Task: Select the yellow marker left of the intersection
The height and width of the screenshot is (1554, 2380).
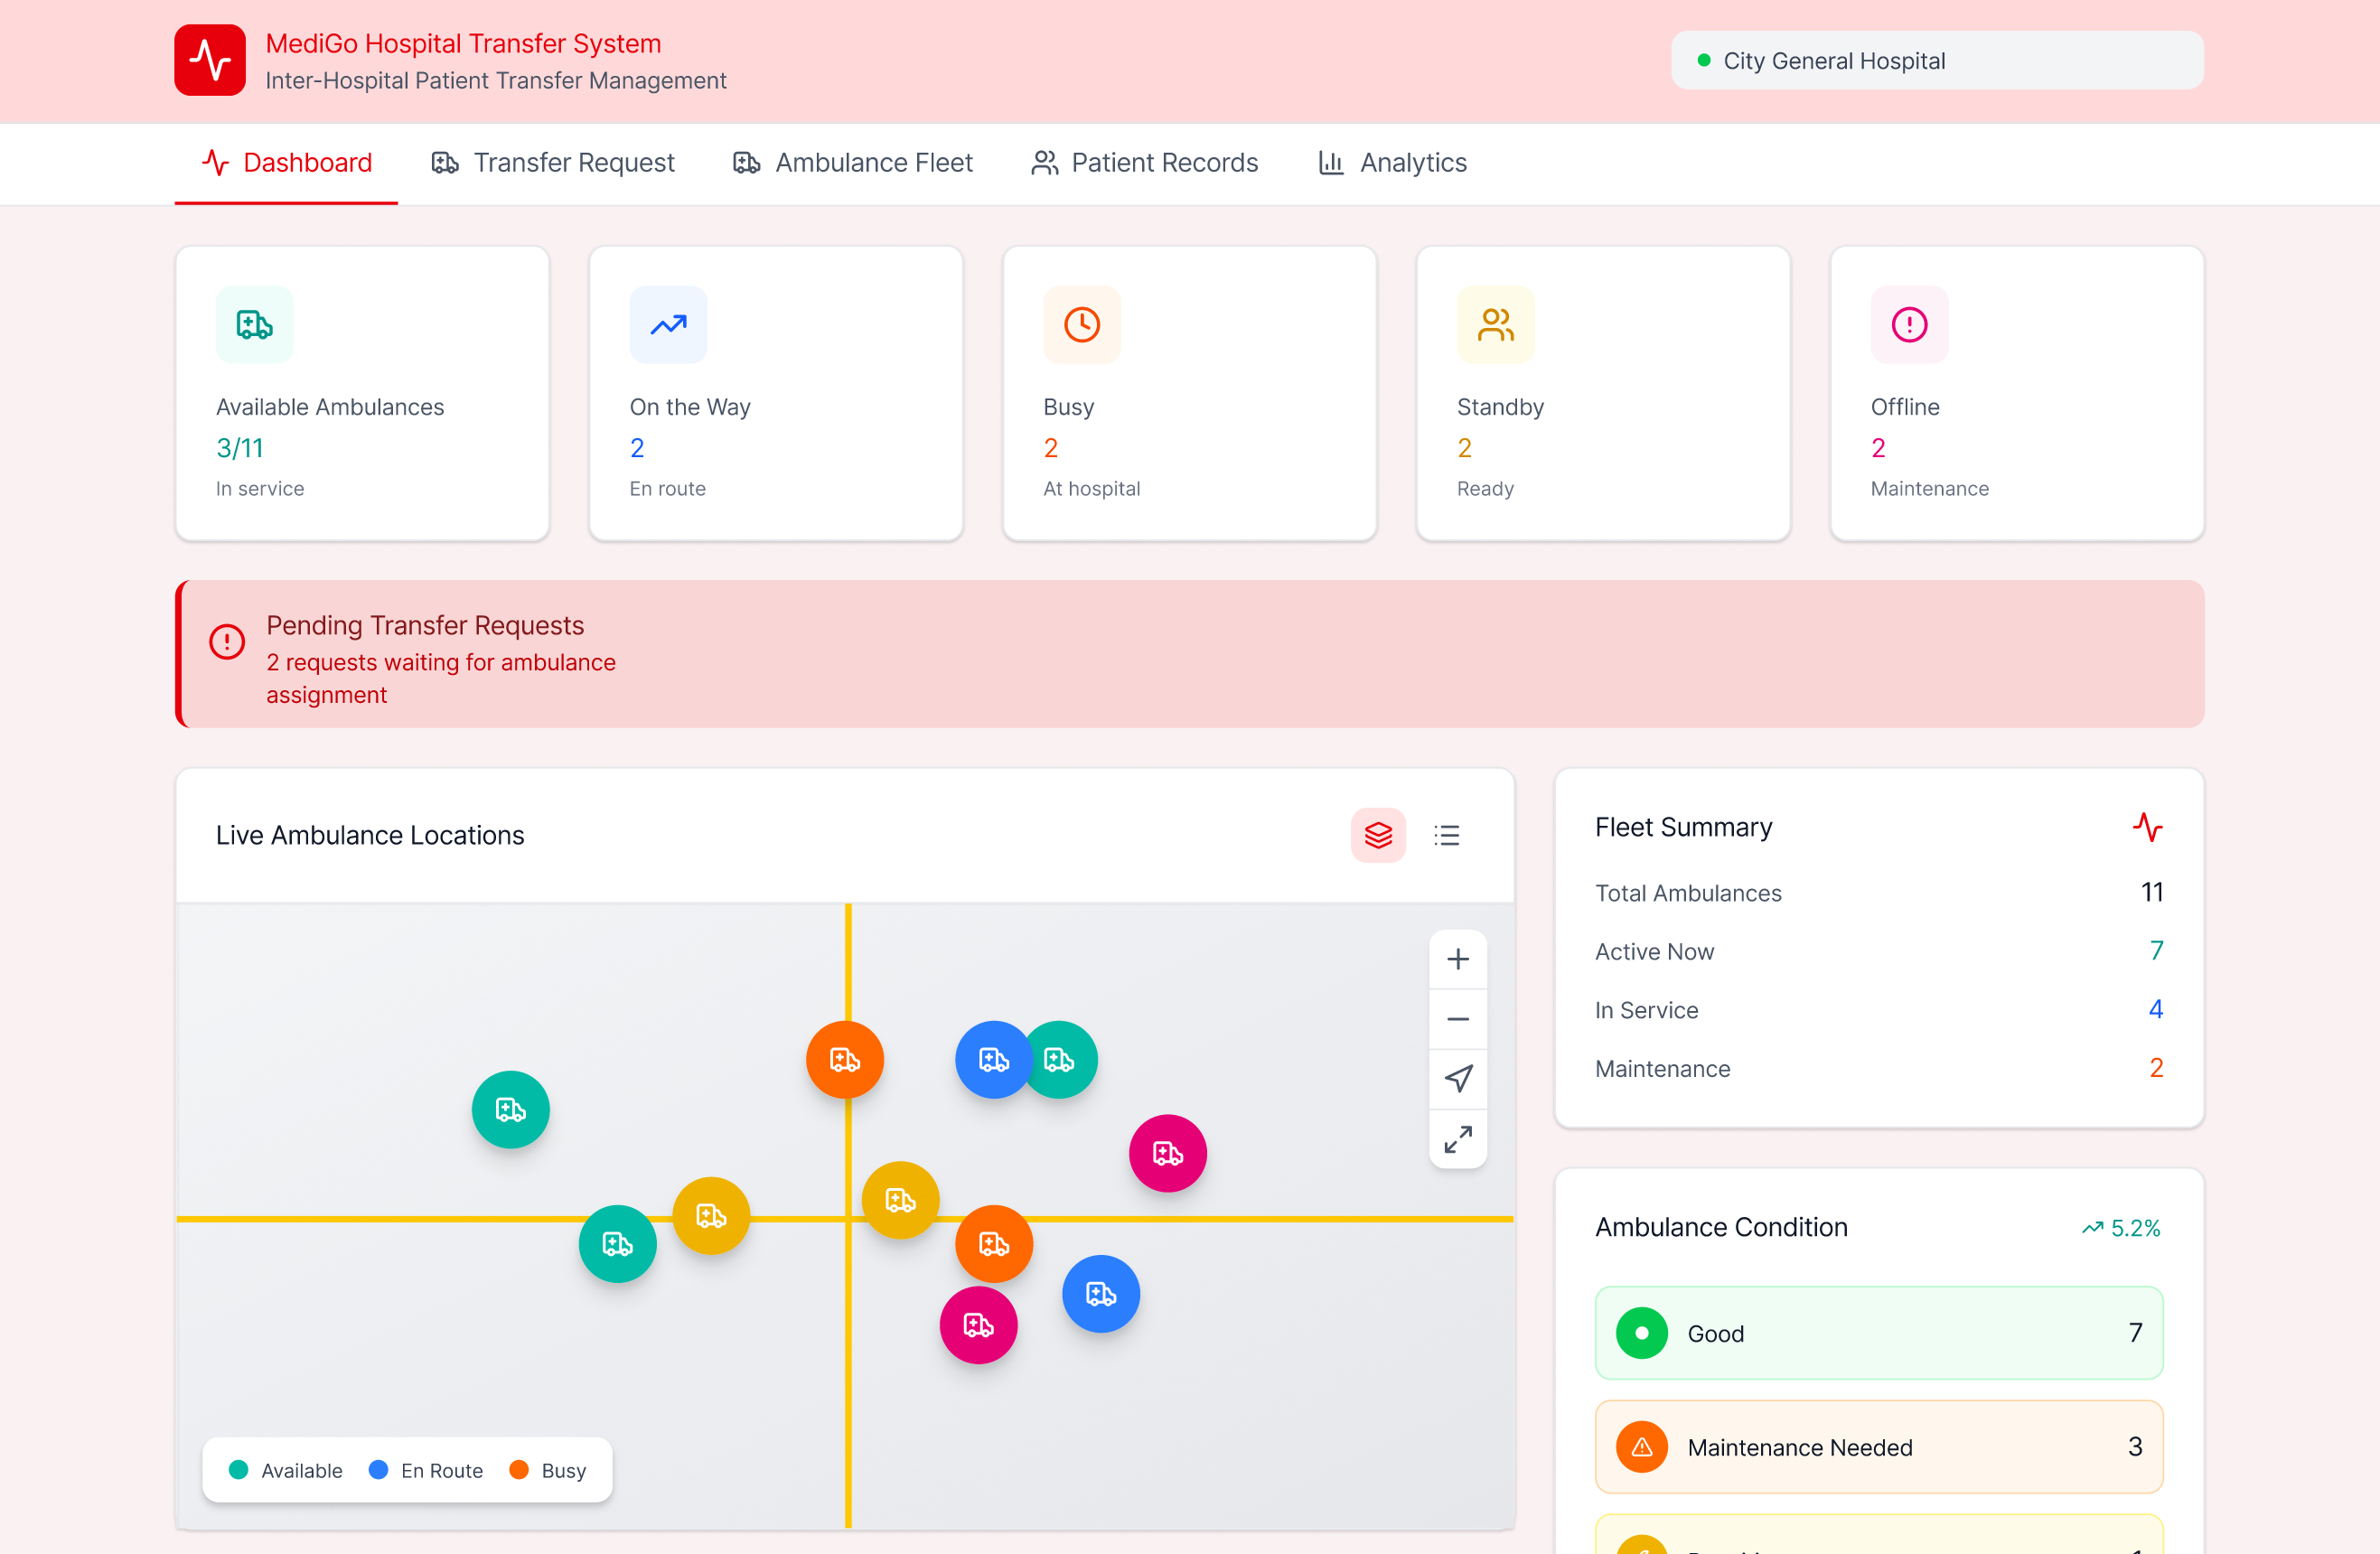Action: (711, 1216)
